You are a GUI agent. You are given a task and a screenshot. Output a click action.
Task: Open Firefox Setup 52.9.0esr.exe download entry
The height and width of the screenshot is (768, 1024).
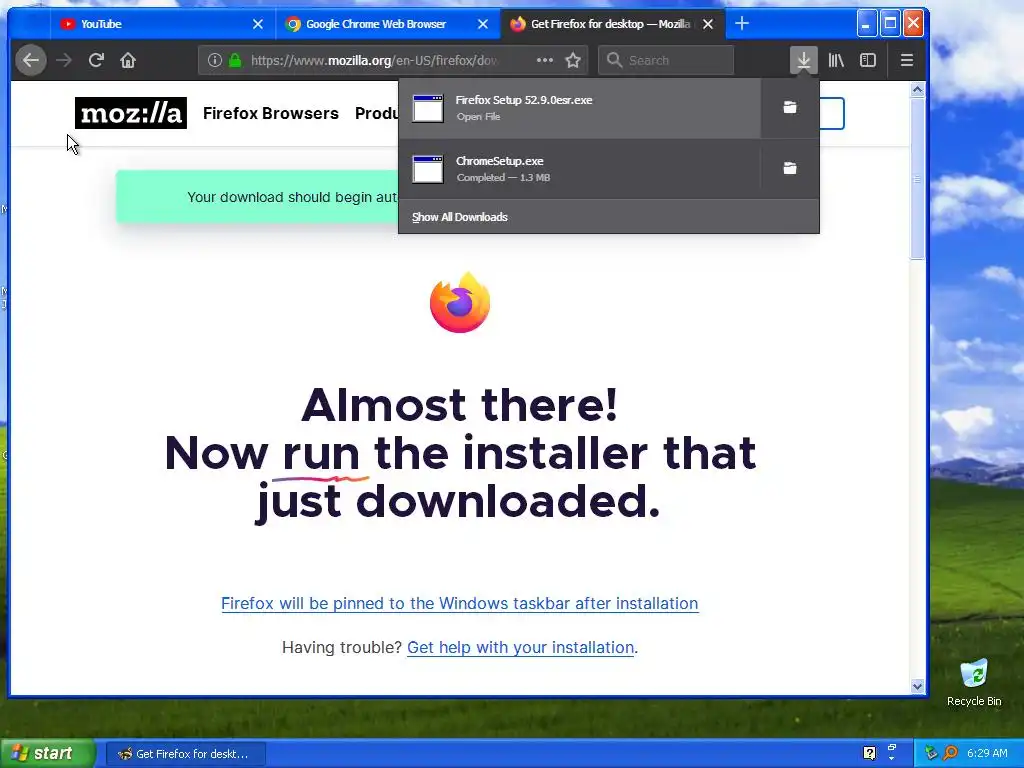(580, 108)
